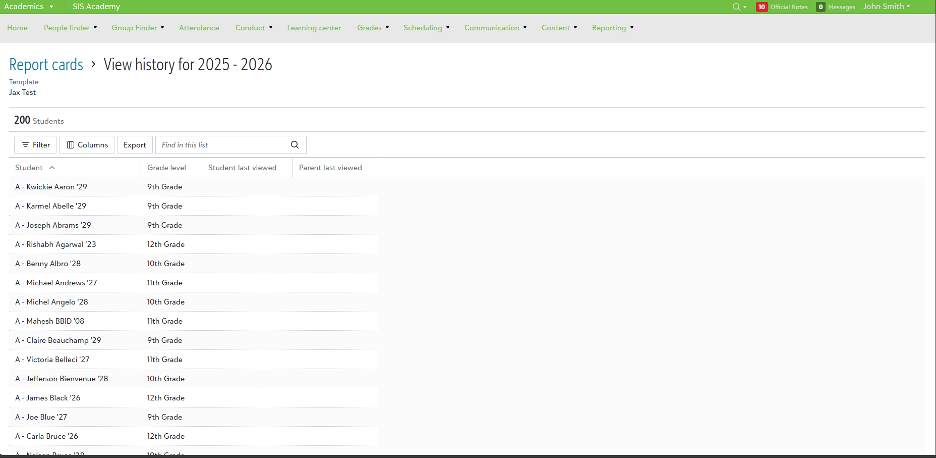The width and height of the screenshot is (936, 458).
Task: Open the Columns button
Action: coord(87,145)
